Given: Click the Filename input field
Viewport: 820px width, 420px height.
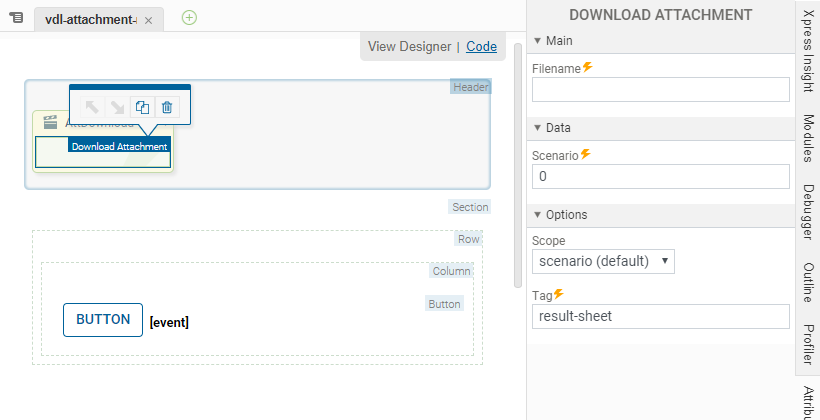Looking at the screenshot, I should (660, 89).
